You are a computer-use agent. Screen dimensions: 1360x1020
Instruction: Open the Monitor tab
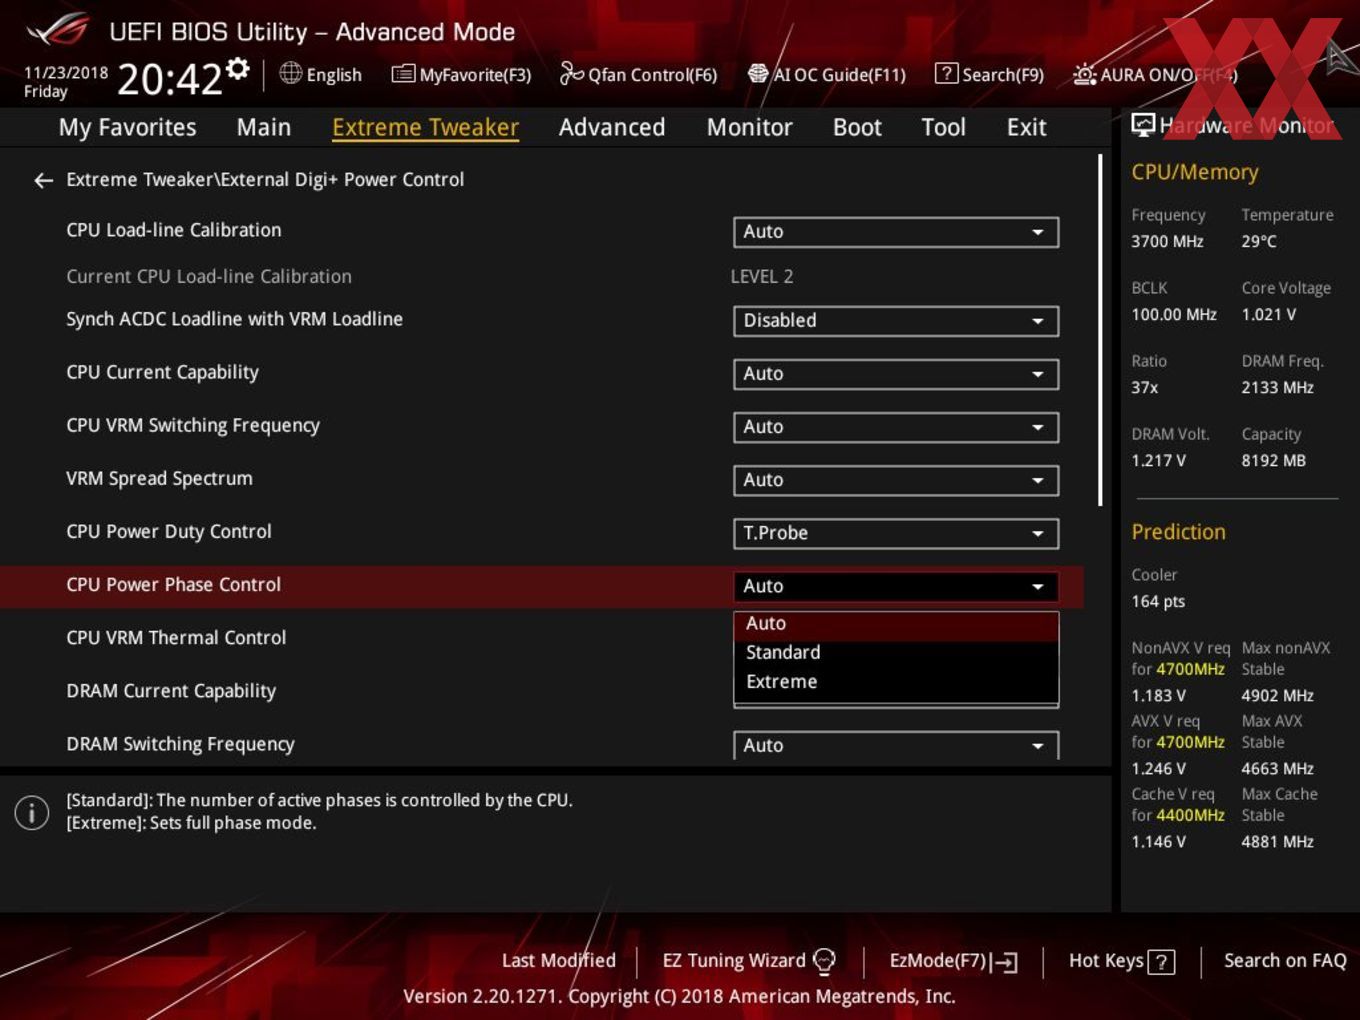pyautogui.click(x=749, y=127)
